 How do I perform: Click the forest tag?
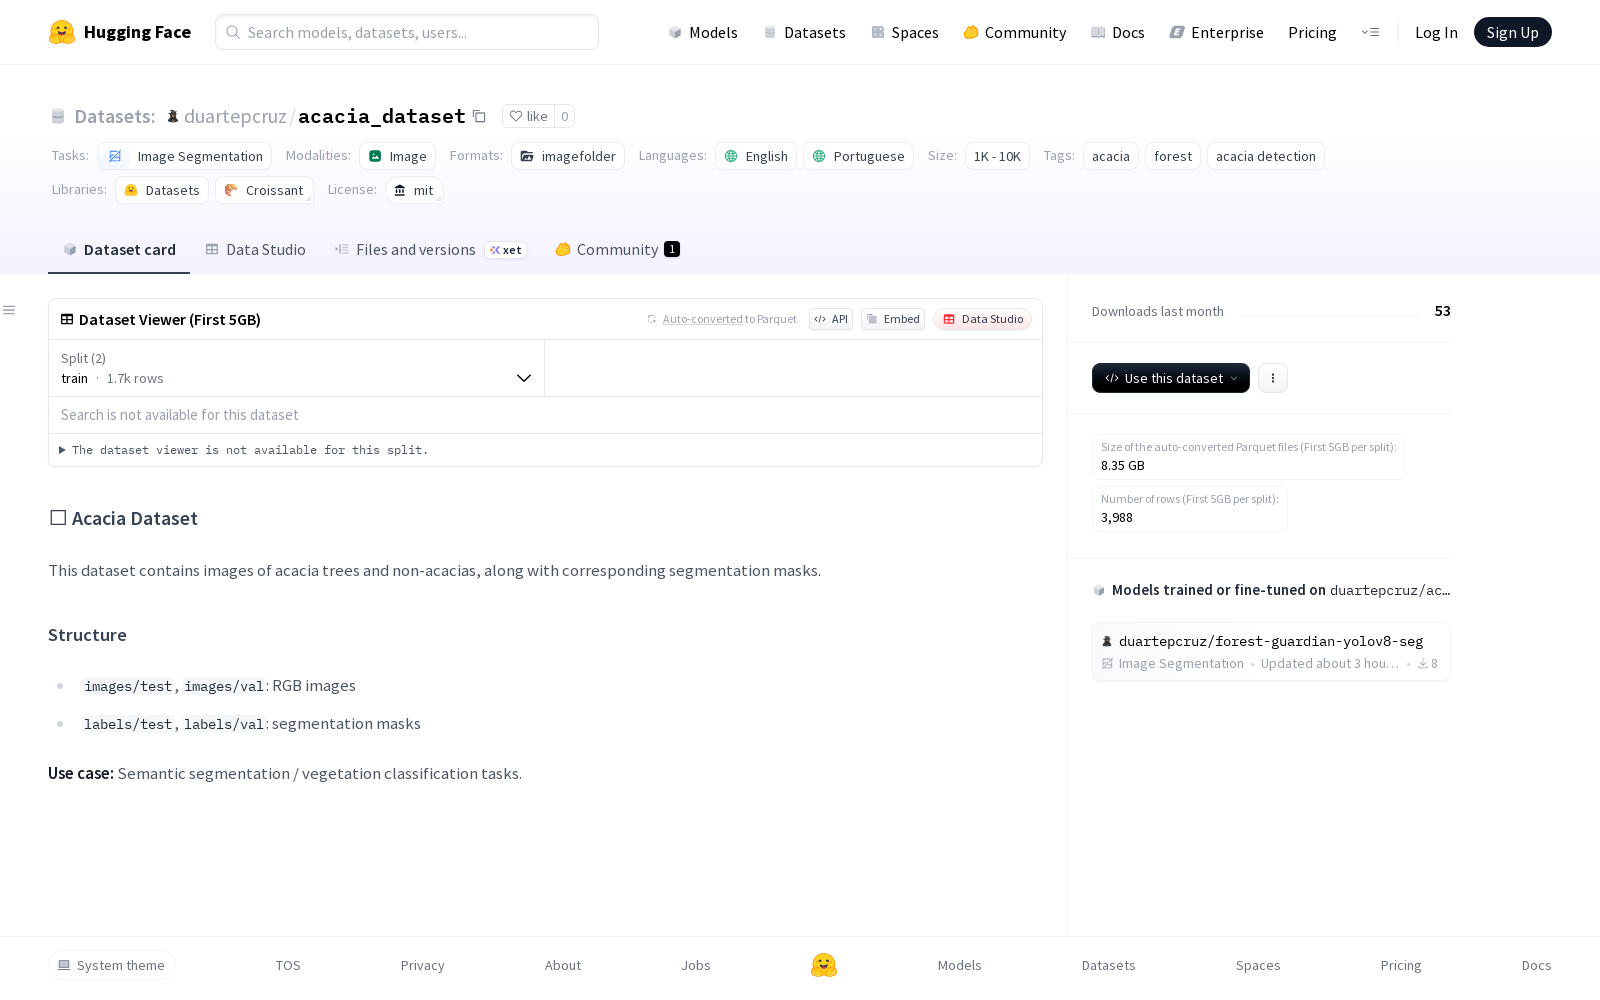tap(1173, 156)
